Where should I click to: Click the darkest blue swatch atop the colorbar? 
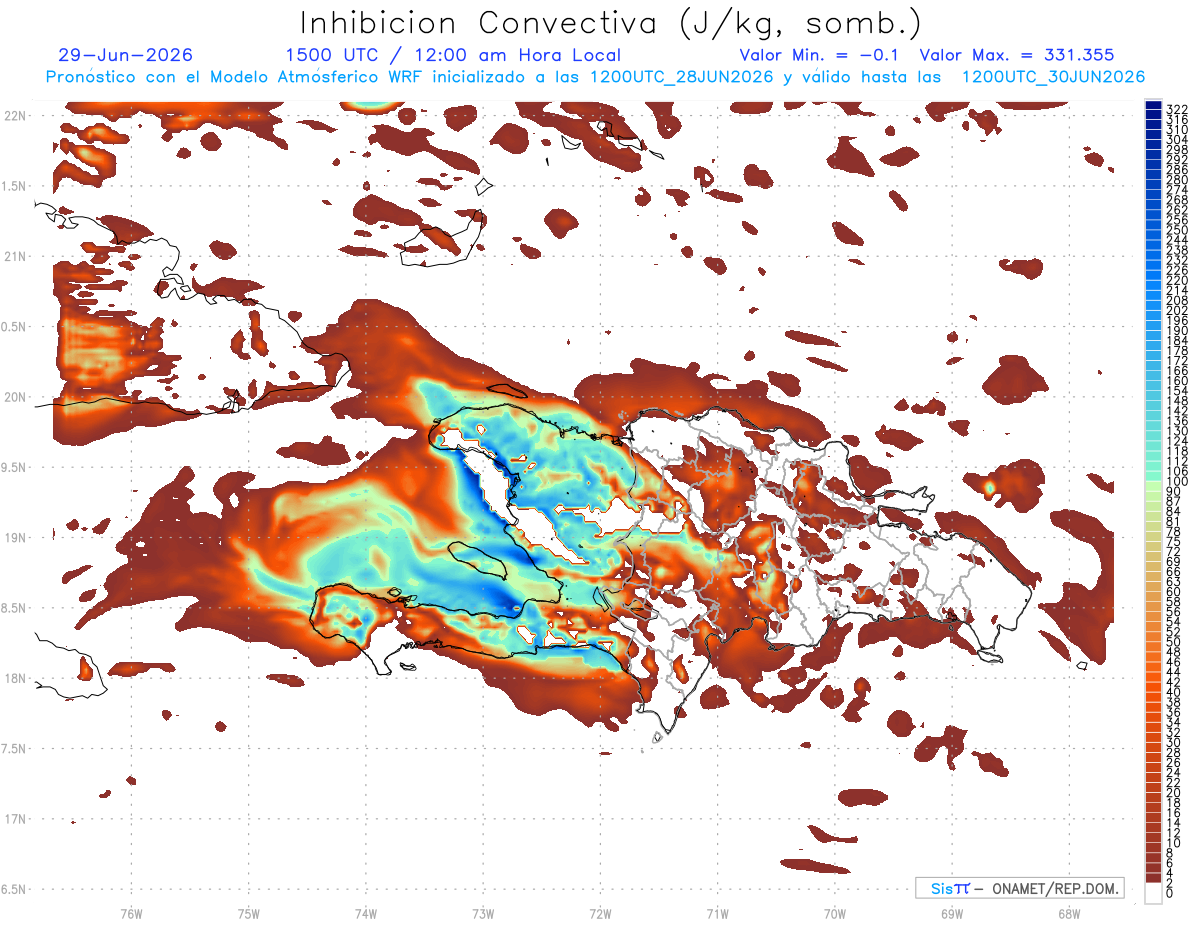(1153, 106)
